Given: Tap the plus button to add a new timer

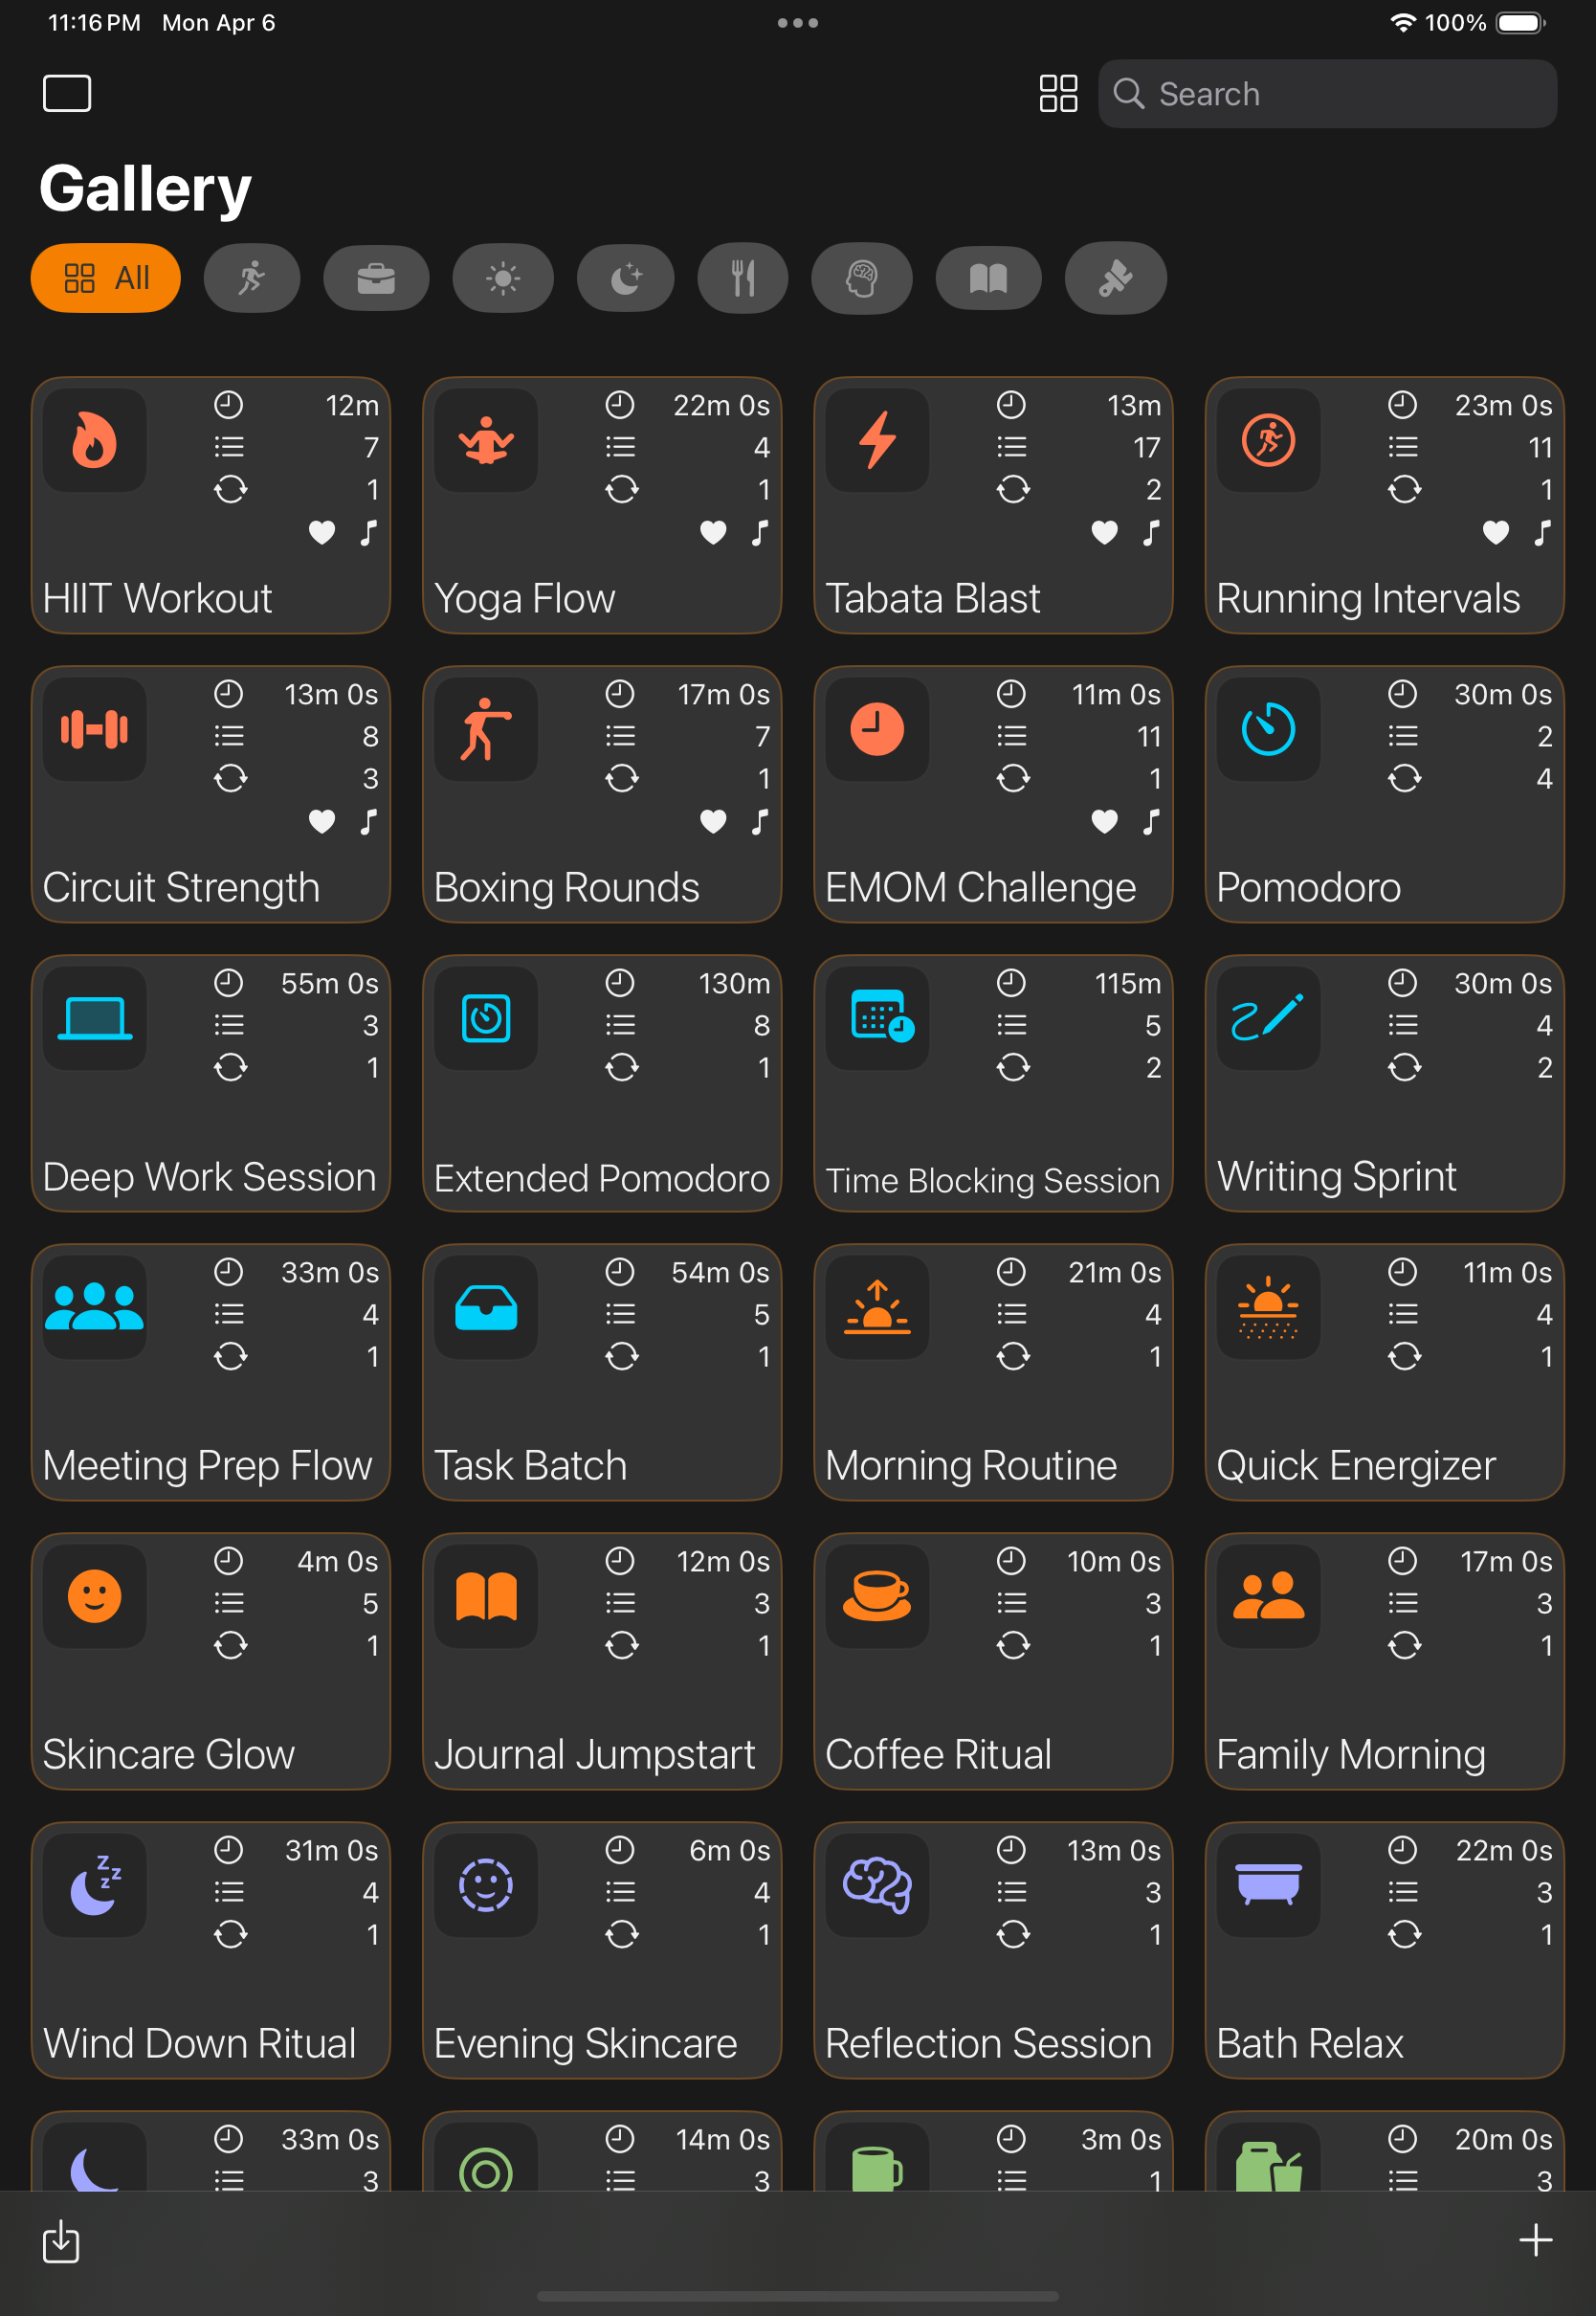Looking at the screenshot, I should [x=1536, y=2241].
